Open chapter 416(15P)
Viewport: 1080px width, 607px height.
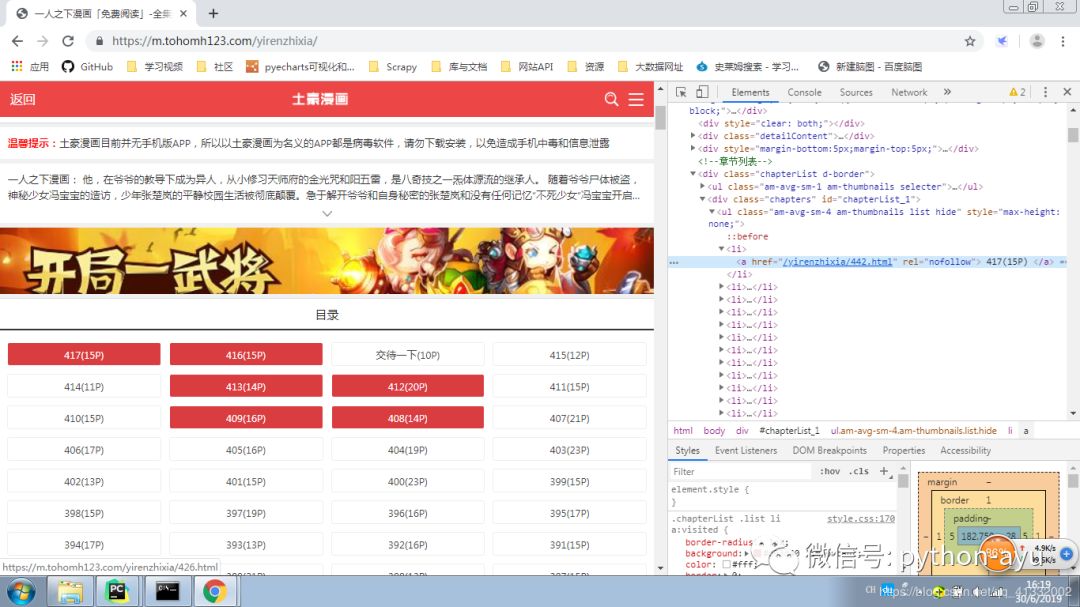(x=246, y=355)
